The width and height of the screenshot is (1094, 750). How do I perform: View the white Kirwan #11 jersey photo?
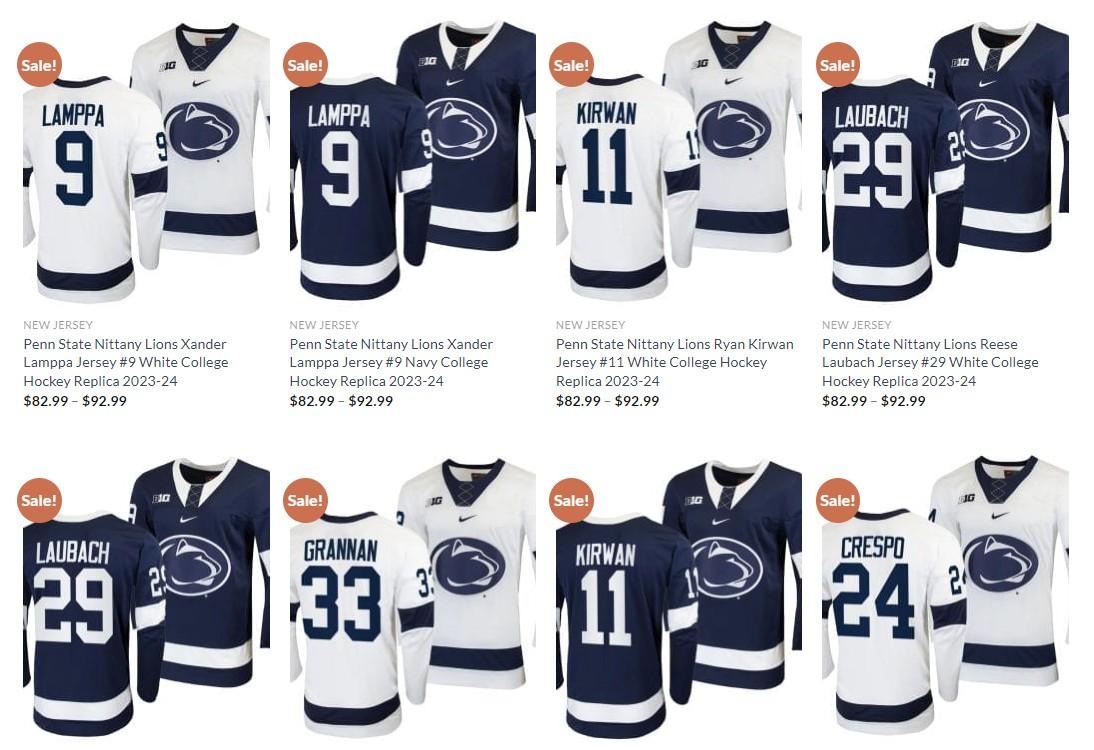coord(679,162)
